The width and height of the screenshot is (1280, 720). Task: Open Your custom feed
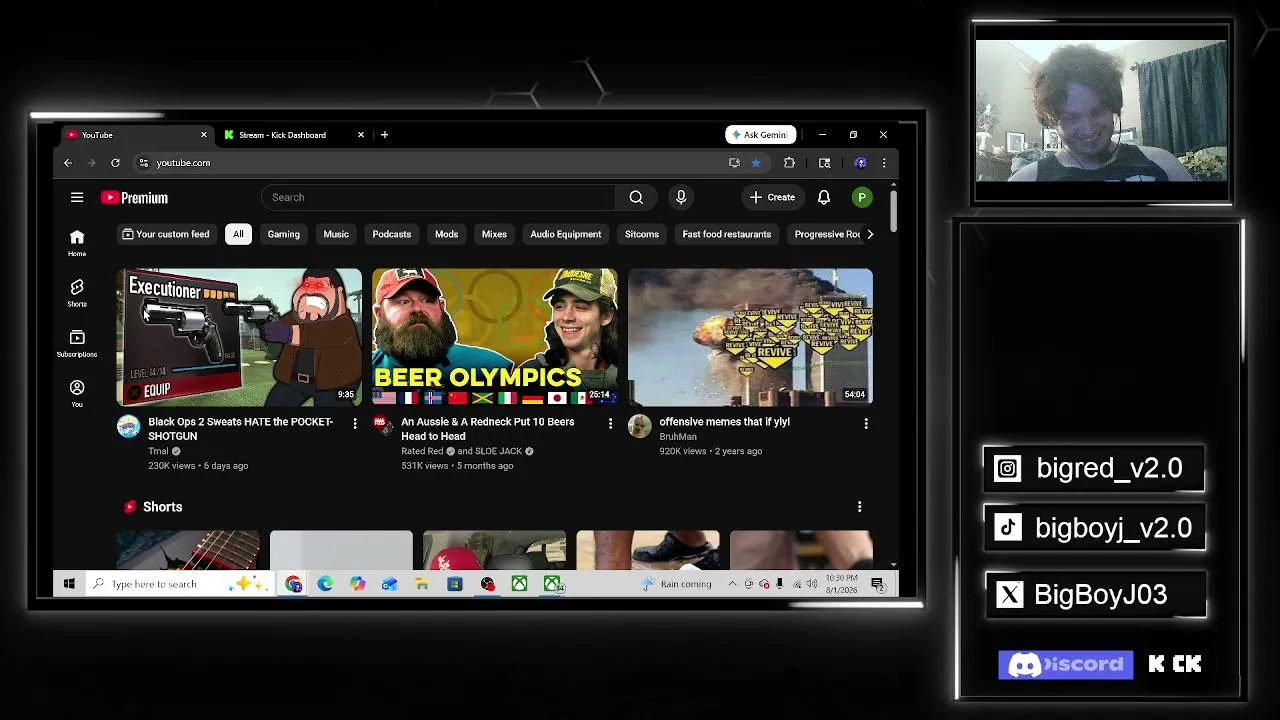click(166, 234)
